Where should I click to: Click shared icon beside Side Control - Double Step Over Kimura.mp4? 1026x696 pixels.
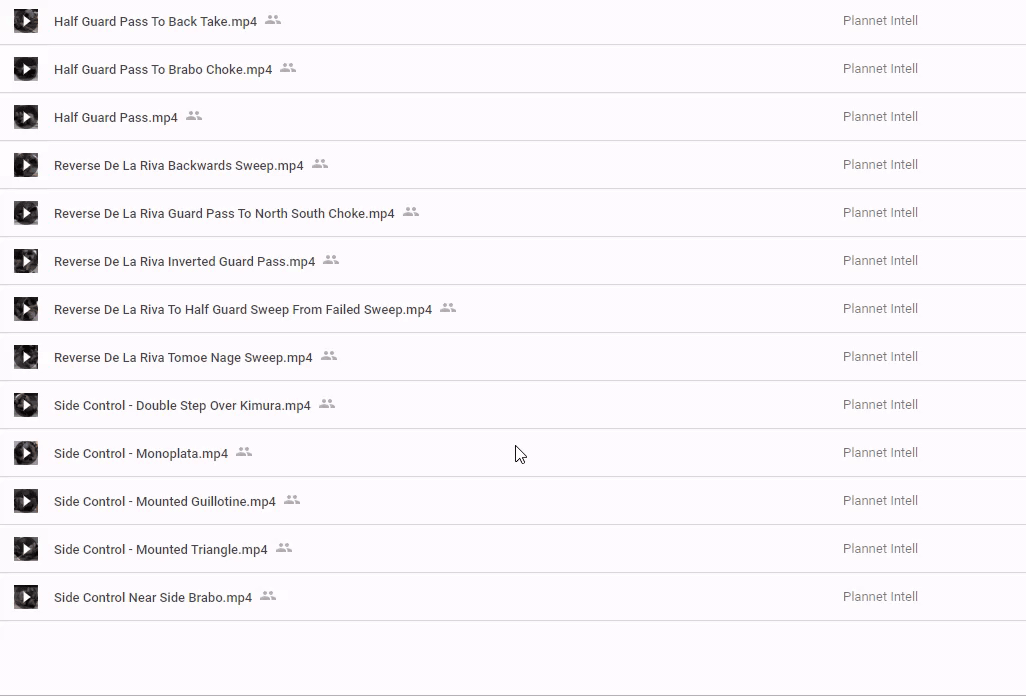coord(327,404)
